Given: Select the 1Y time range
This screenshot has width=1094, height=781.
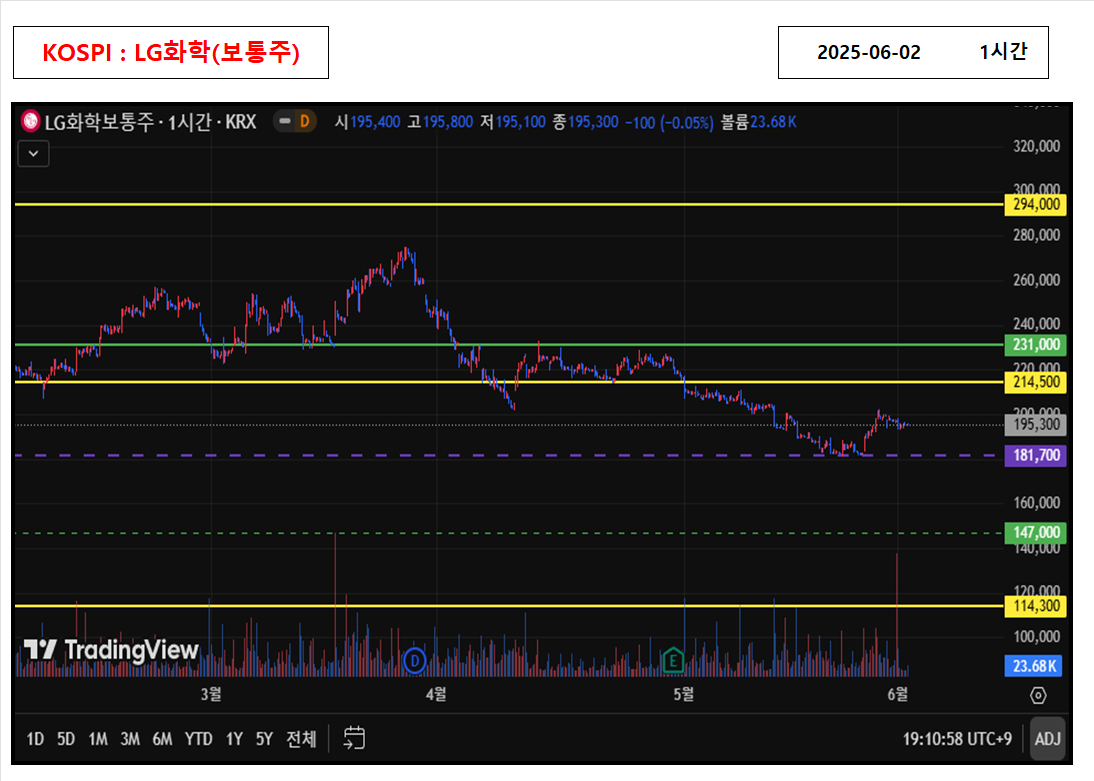Looking at the screenshot, I should pyautogui.click(x=234, y=738).
